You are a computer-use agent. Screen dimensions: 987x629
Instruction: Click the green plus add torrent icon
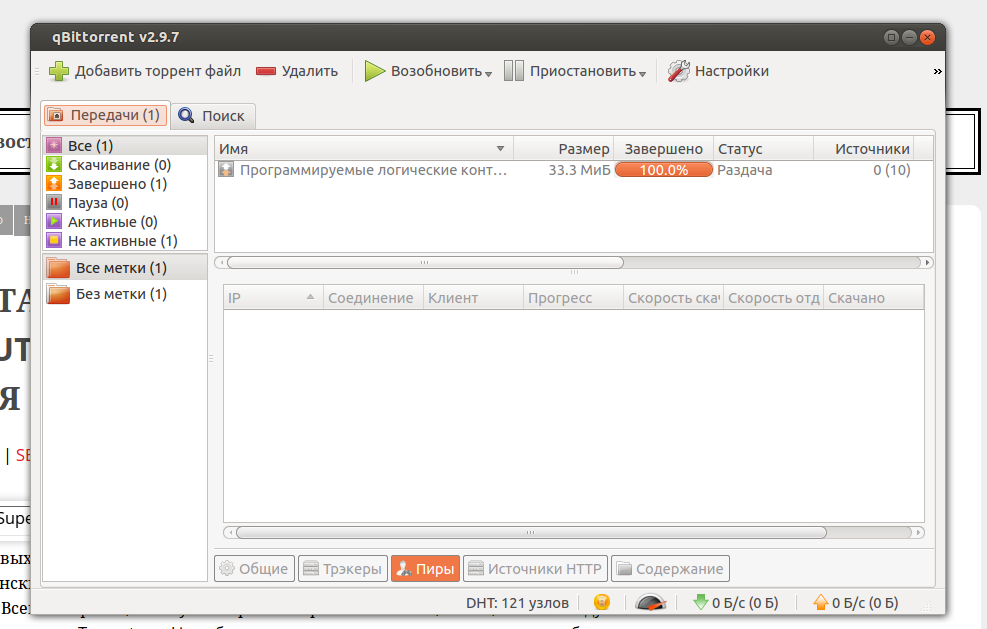click(x=59, y=71)
